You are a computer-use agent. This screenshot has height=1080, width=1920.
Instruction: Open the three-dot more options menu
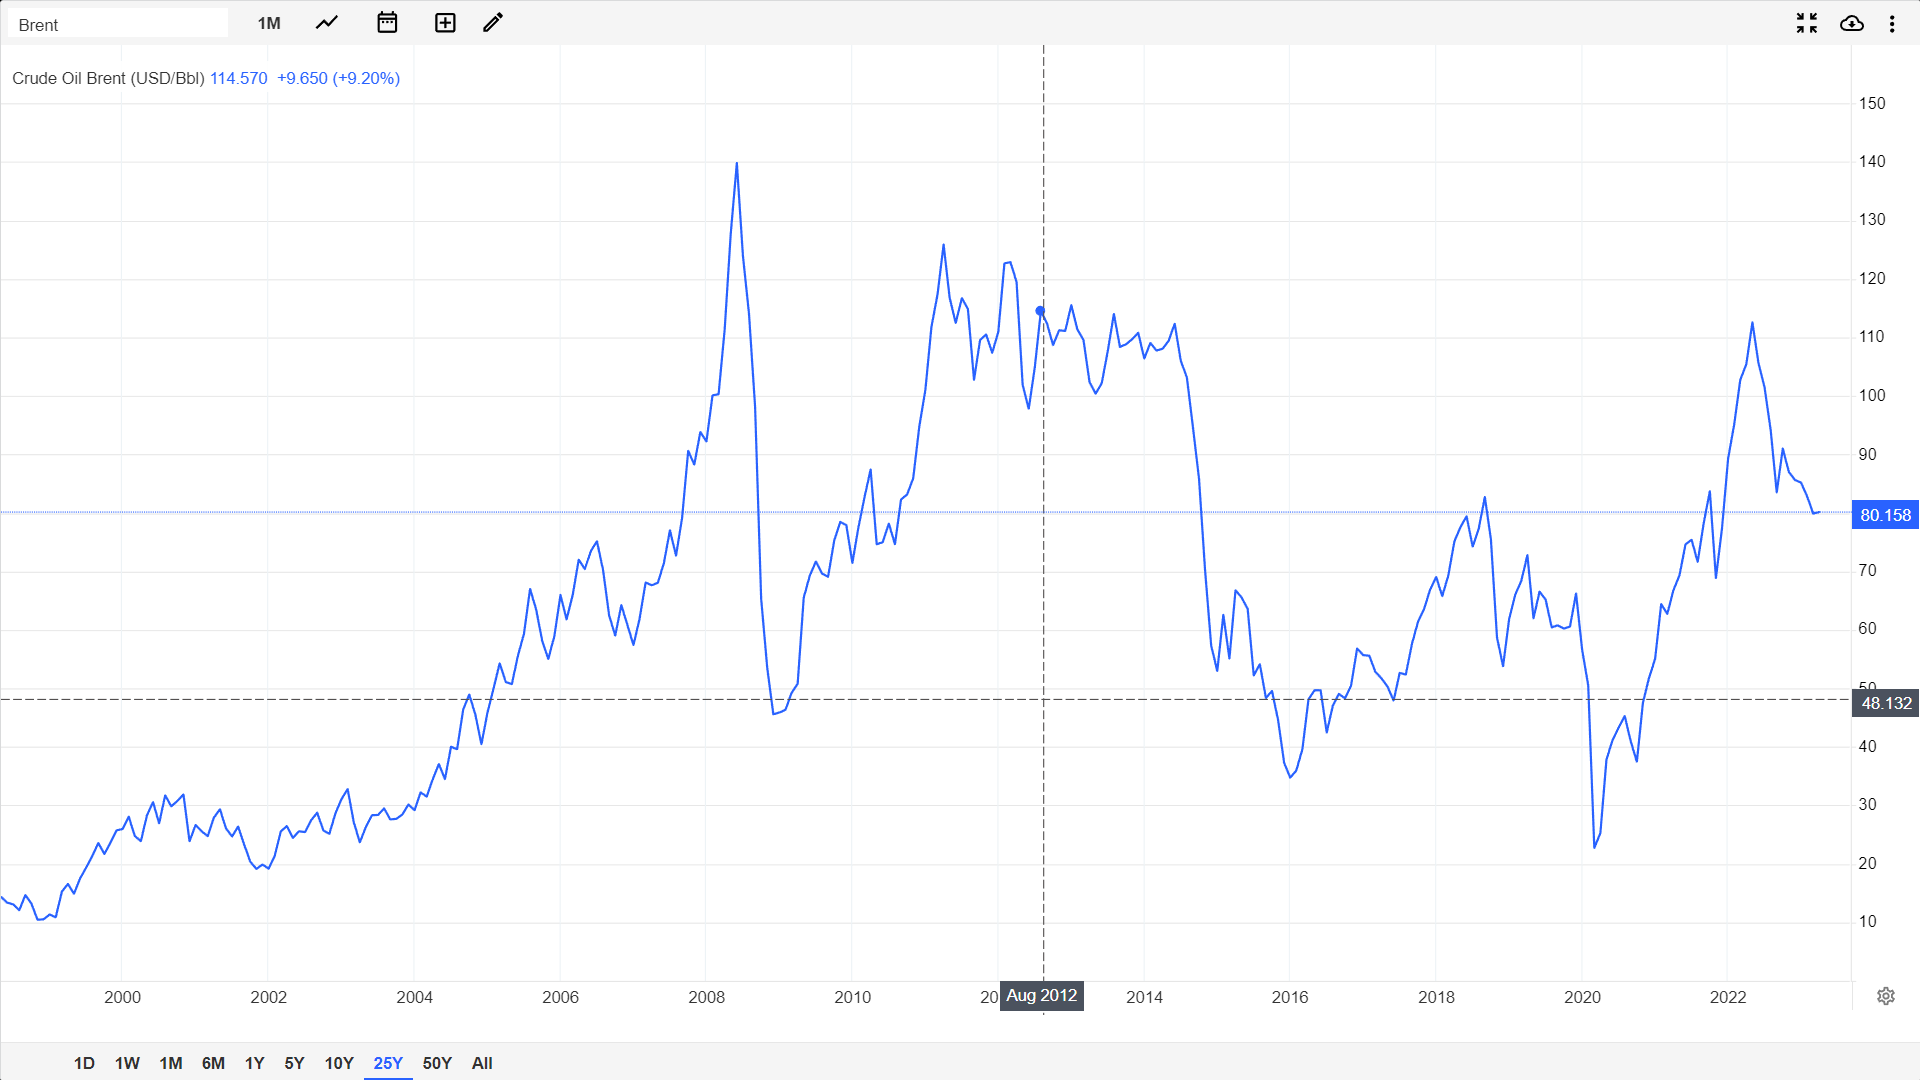pos(1892,23)
